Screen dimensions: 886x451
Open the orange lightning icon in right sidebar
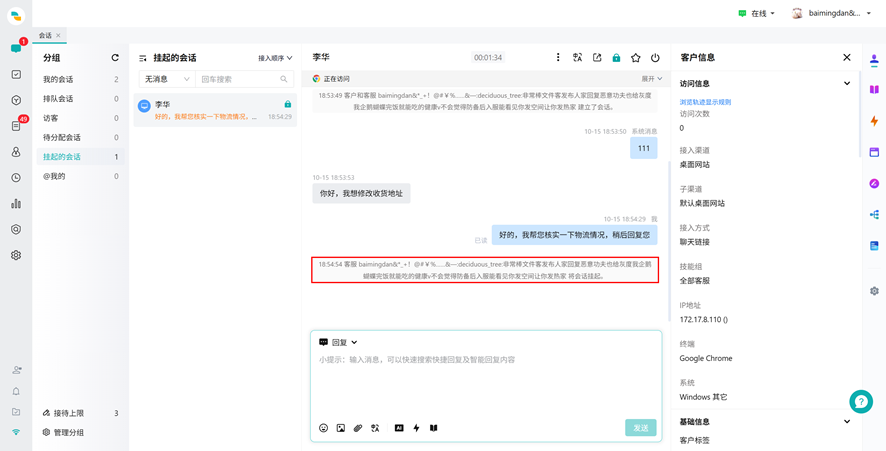click(874, 120)
